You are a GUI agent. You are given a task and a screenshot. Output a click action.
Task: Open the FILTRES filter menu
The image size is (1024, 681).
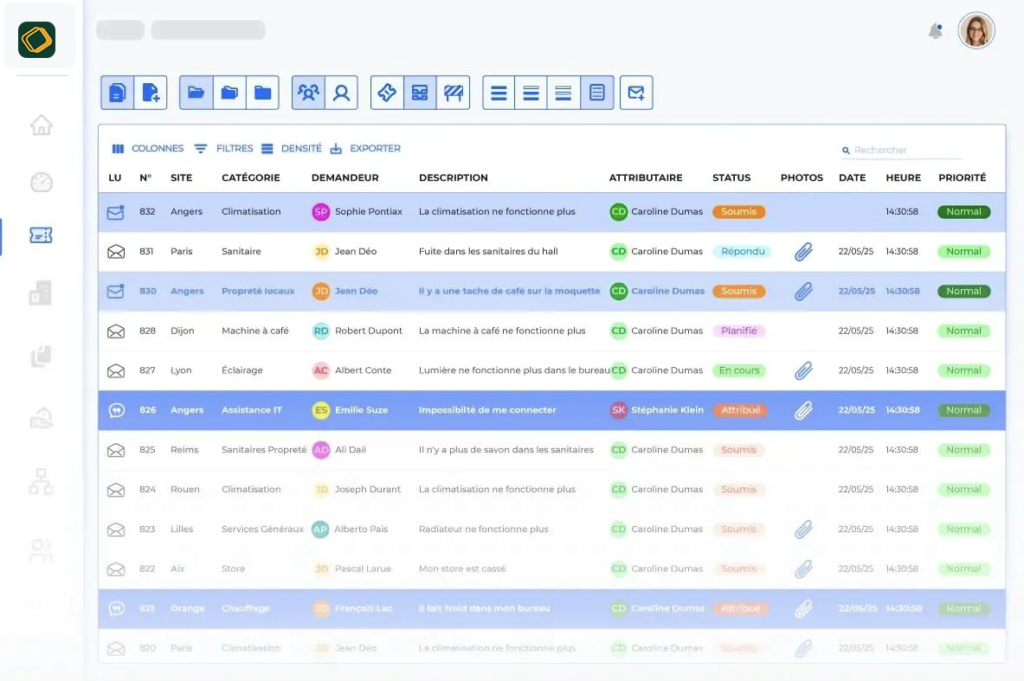[224, 149]
